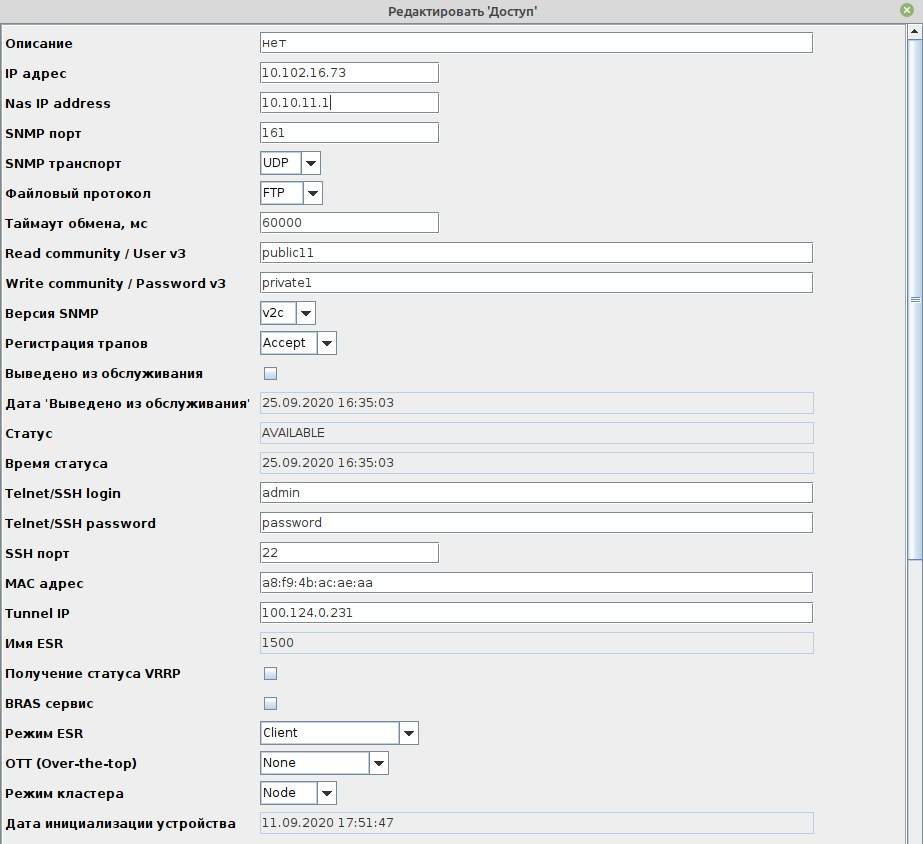Open the 'Версия SNMP' v2c dropdown
Viewport: 923px width, 844px height.
coord(306,313)
